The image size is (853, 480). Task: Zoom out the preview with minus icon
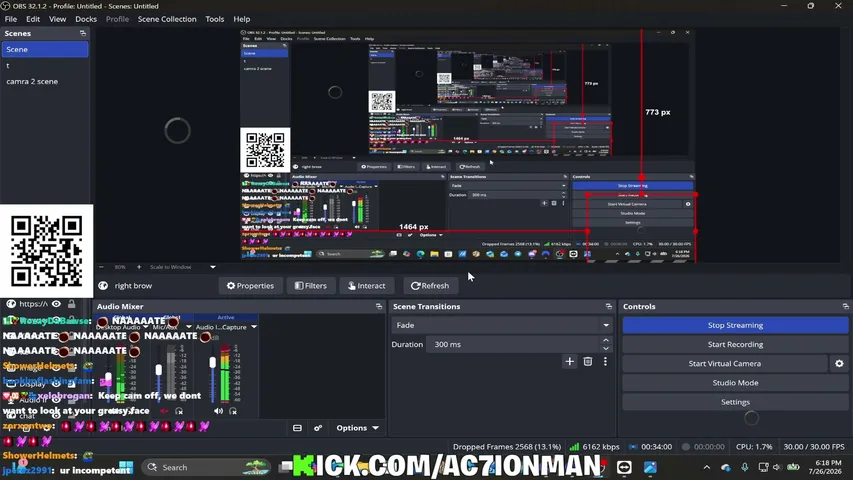[x=101, y=267]
